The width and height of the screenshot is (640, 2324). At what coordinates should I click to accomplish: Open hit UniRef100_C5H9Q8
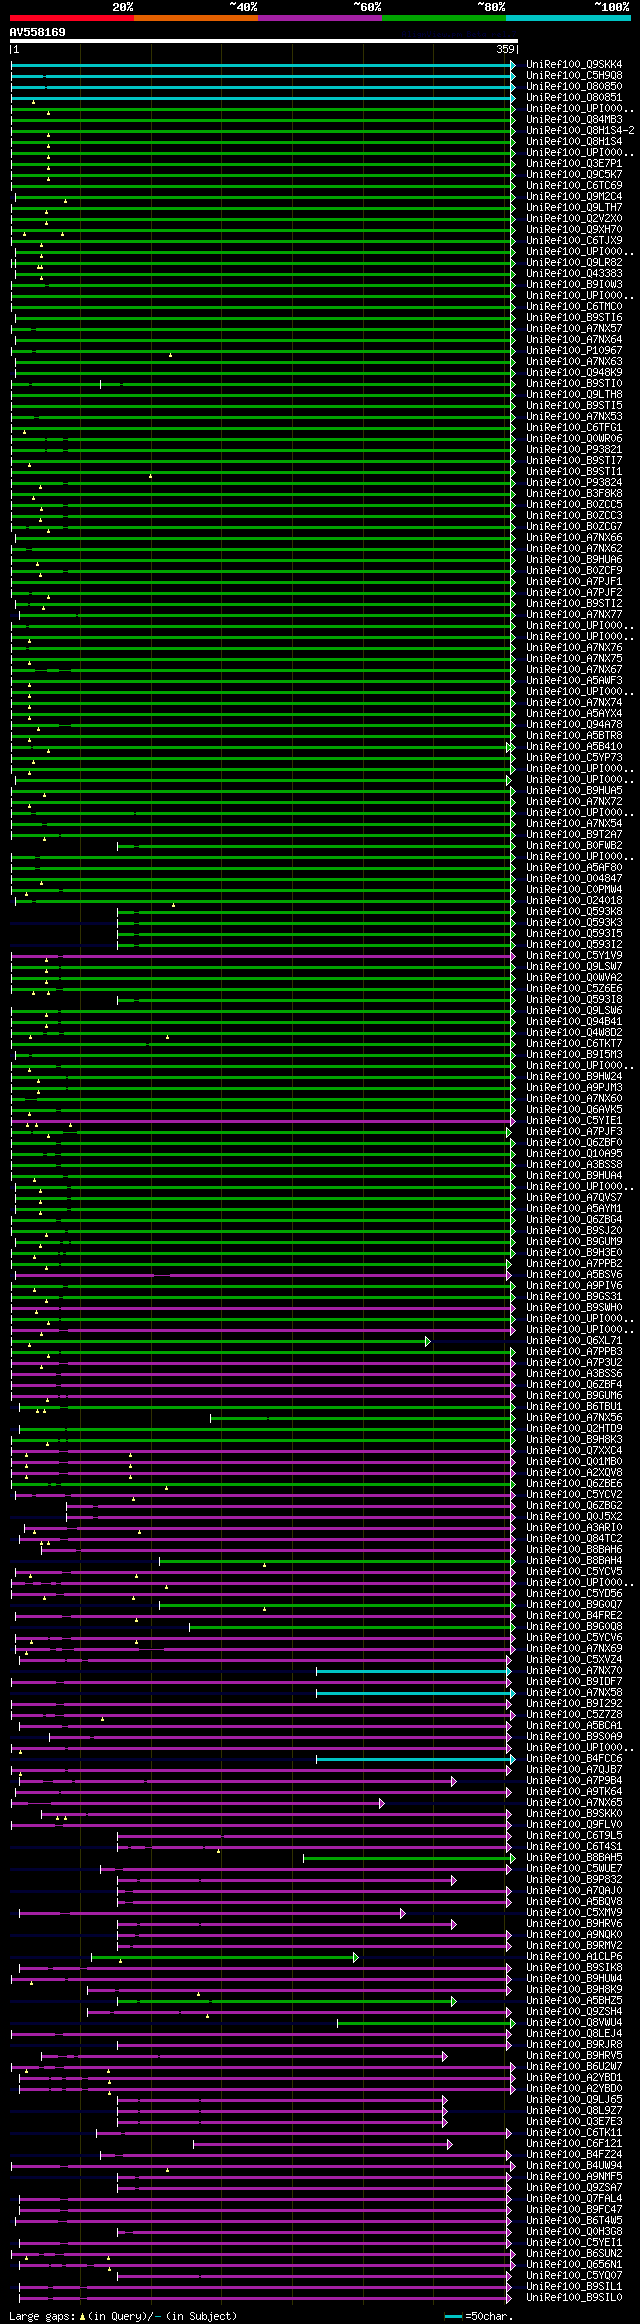click(574, 76)
